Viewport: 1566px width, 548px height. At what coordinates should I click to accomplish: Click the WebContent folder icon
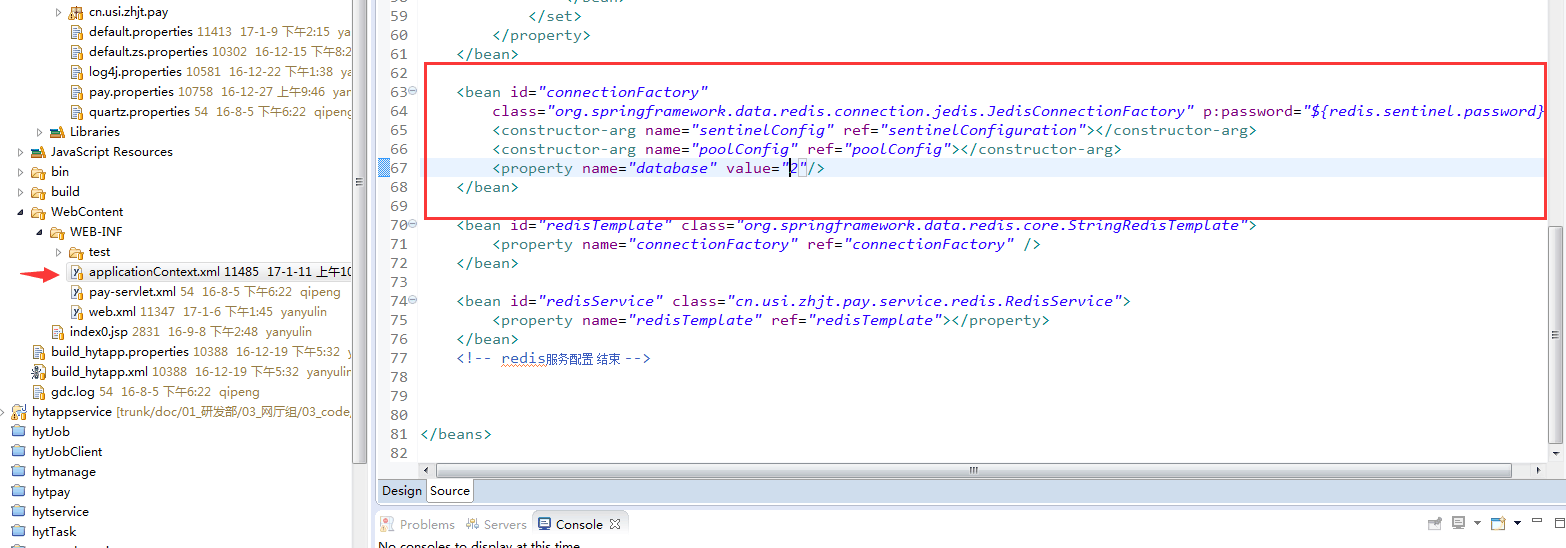[39, 212]
